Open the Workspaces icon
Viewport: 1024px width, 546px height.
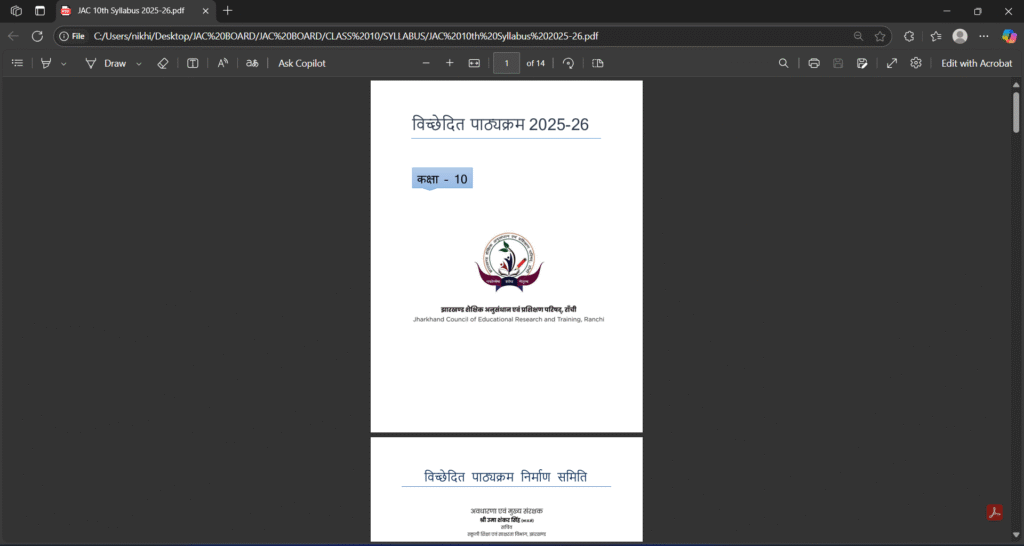(16, 10)
